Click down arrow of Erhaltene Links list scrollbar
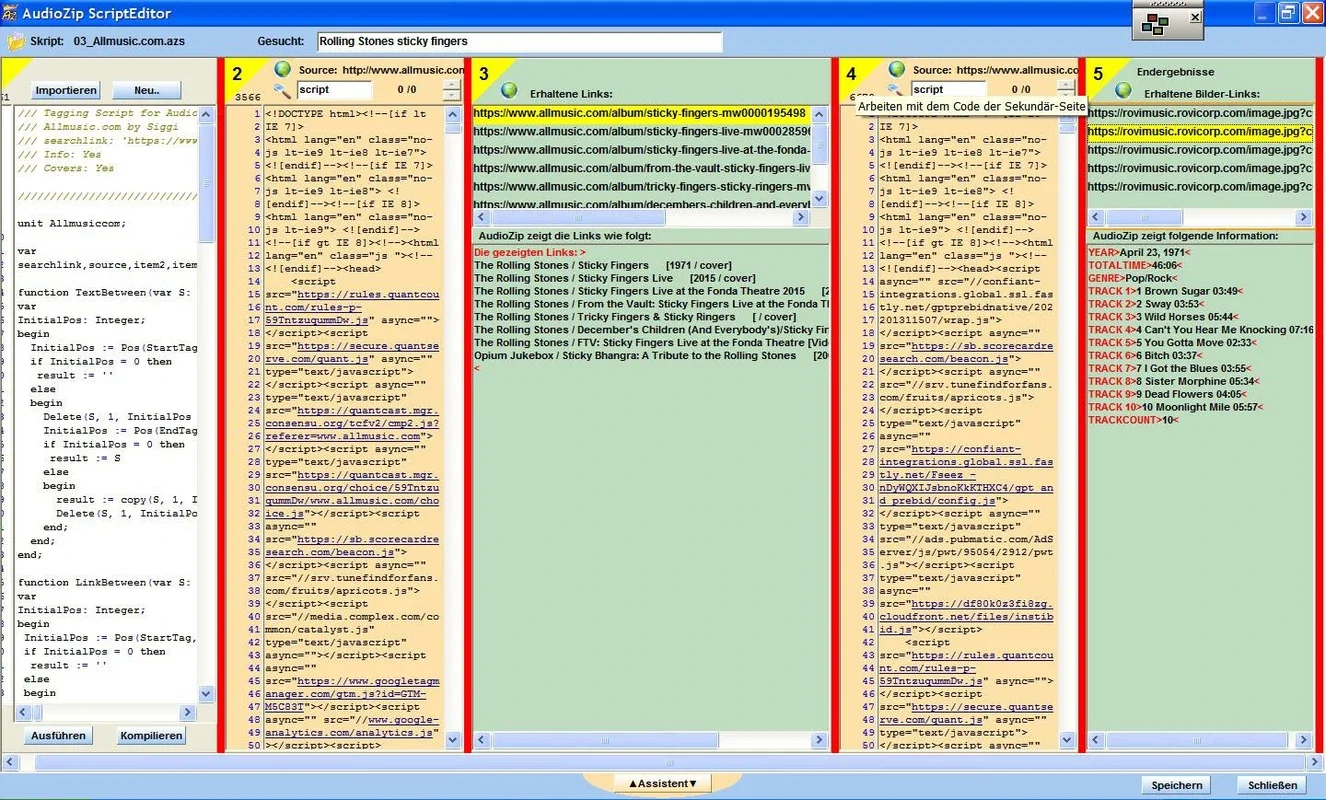The width and height of the screenshot is (1326, 800). [x=820, y=199]
